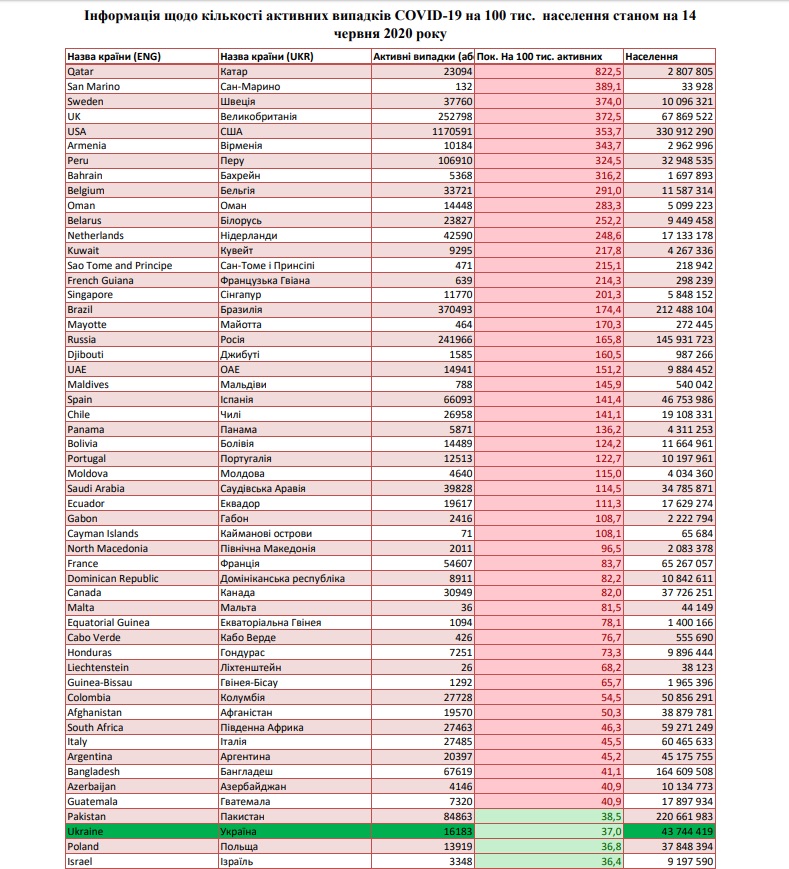Image resolution: width=789 pixels, height=869 pixels.
Task: Click the highlighted Ukraine row name
Action: [142, 831]
